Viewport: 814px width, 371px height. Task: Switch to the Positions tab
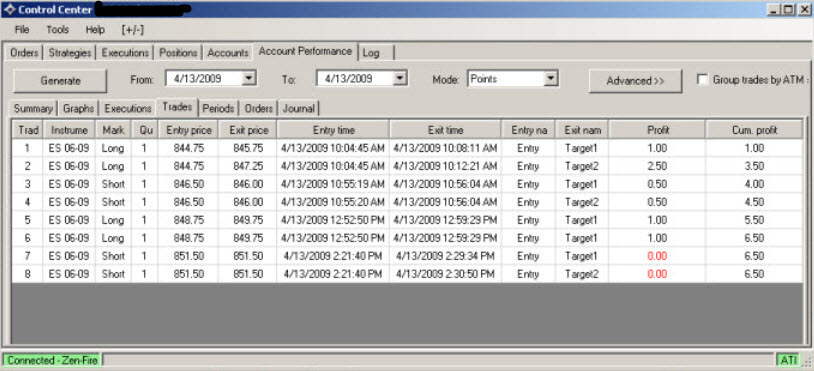click(x=178, y=52)
